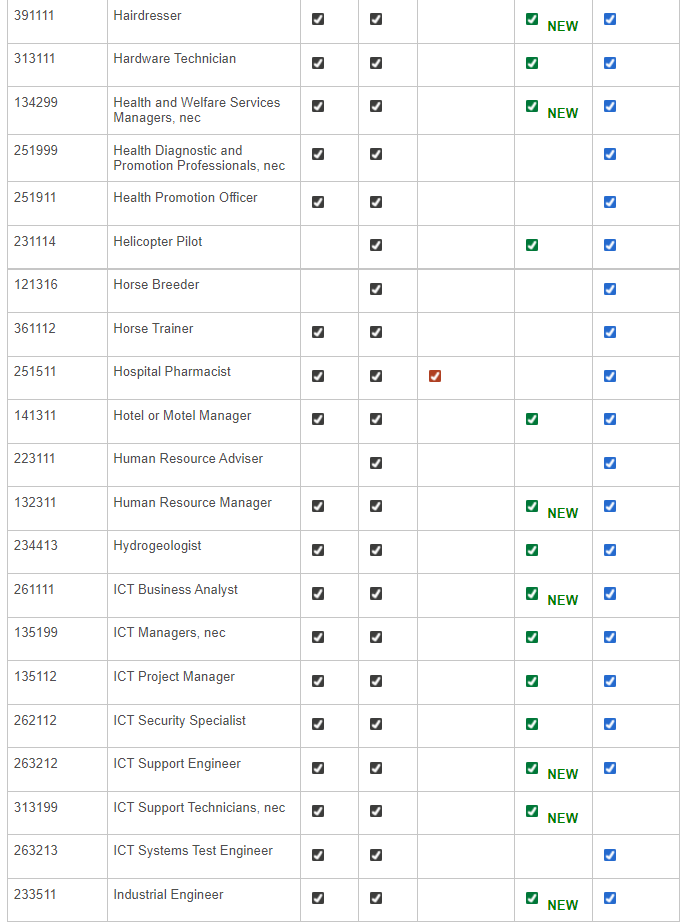The image size is (687, 922).
Task: Click the green checkbox for Hydrogeologist
Action: click(x=532, y=550)
